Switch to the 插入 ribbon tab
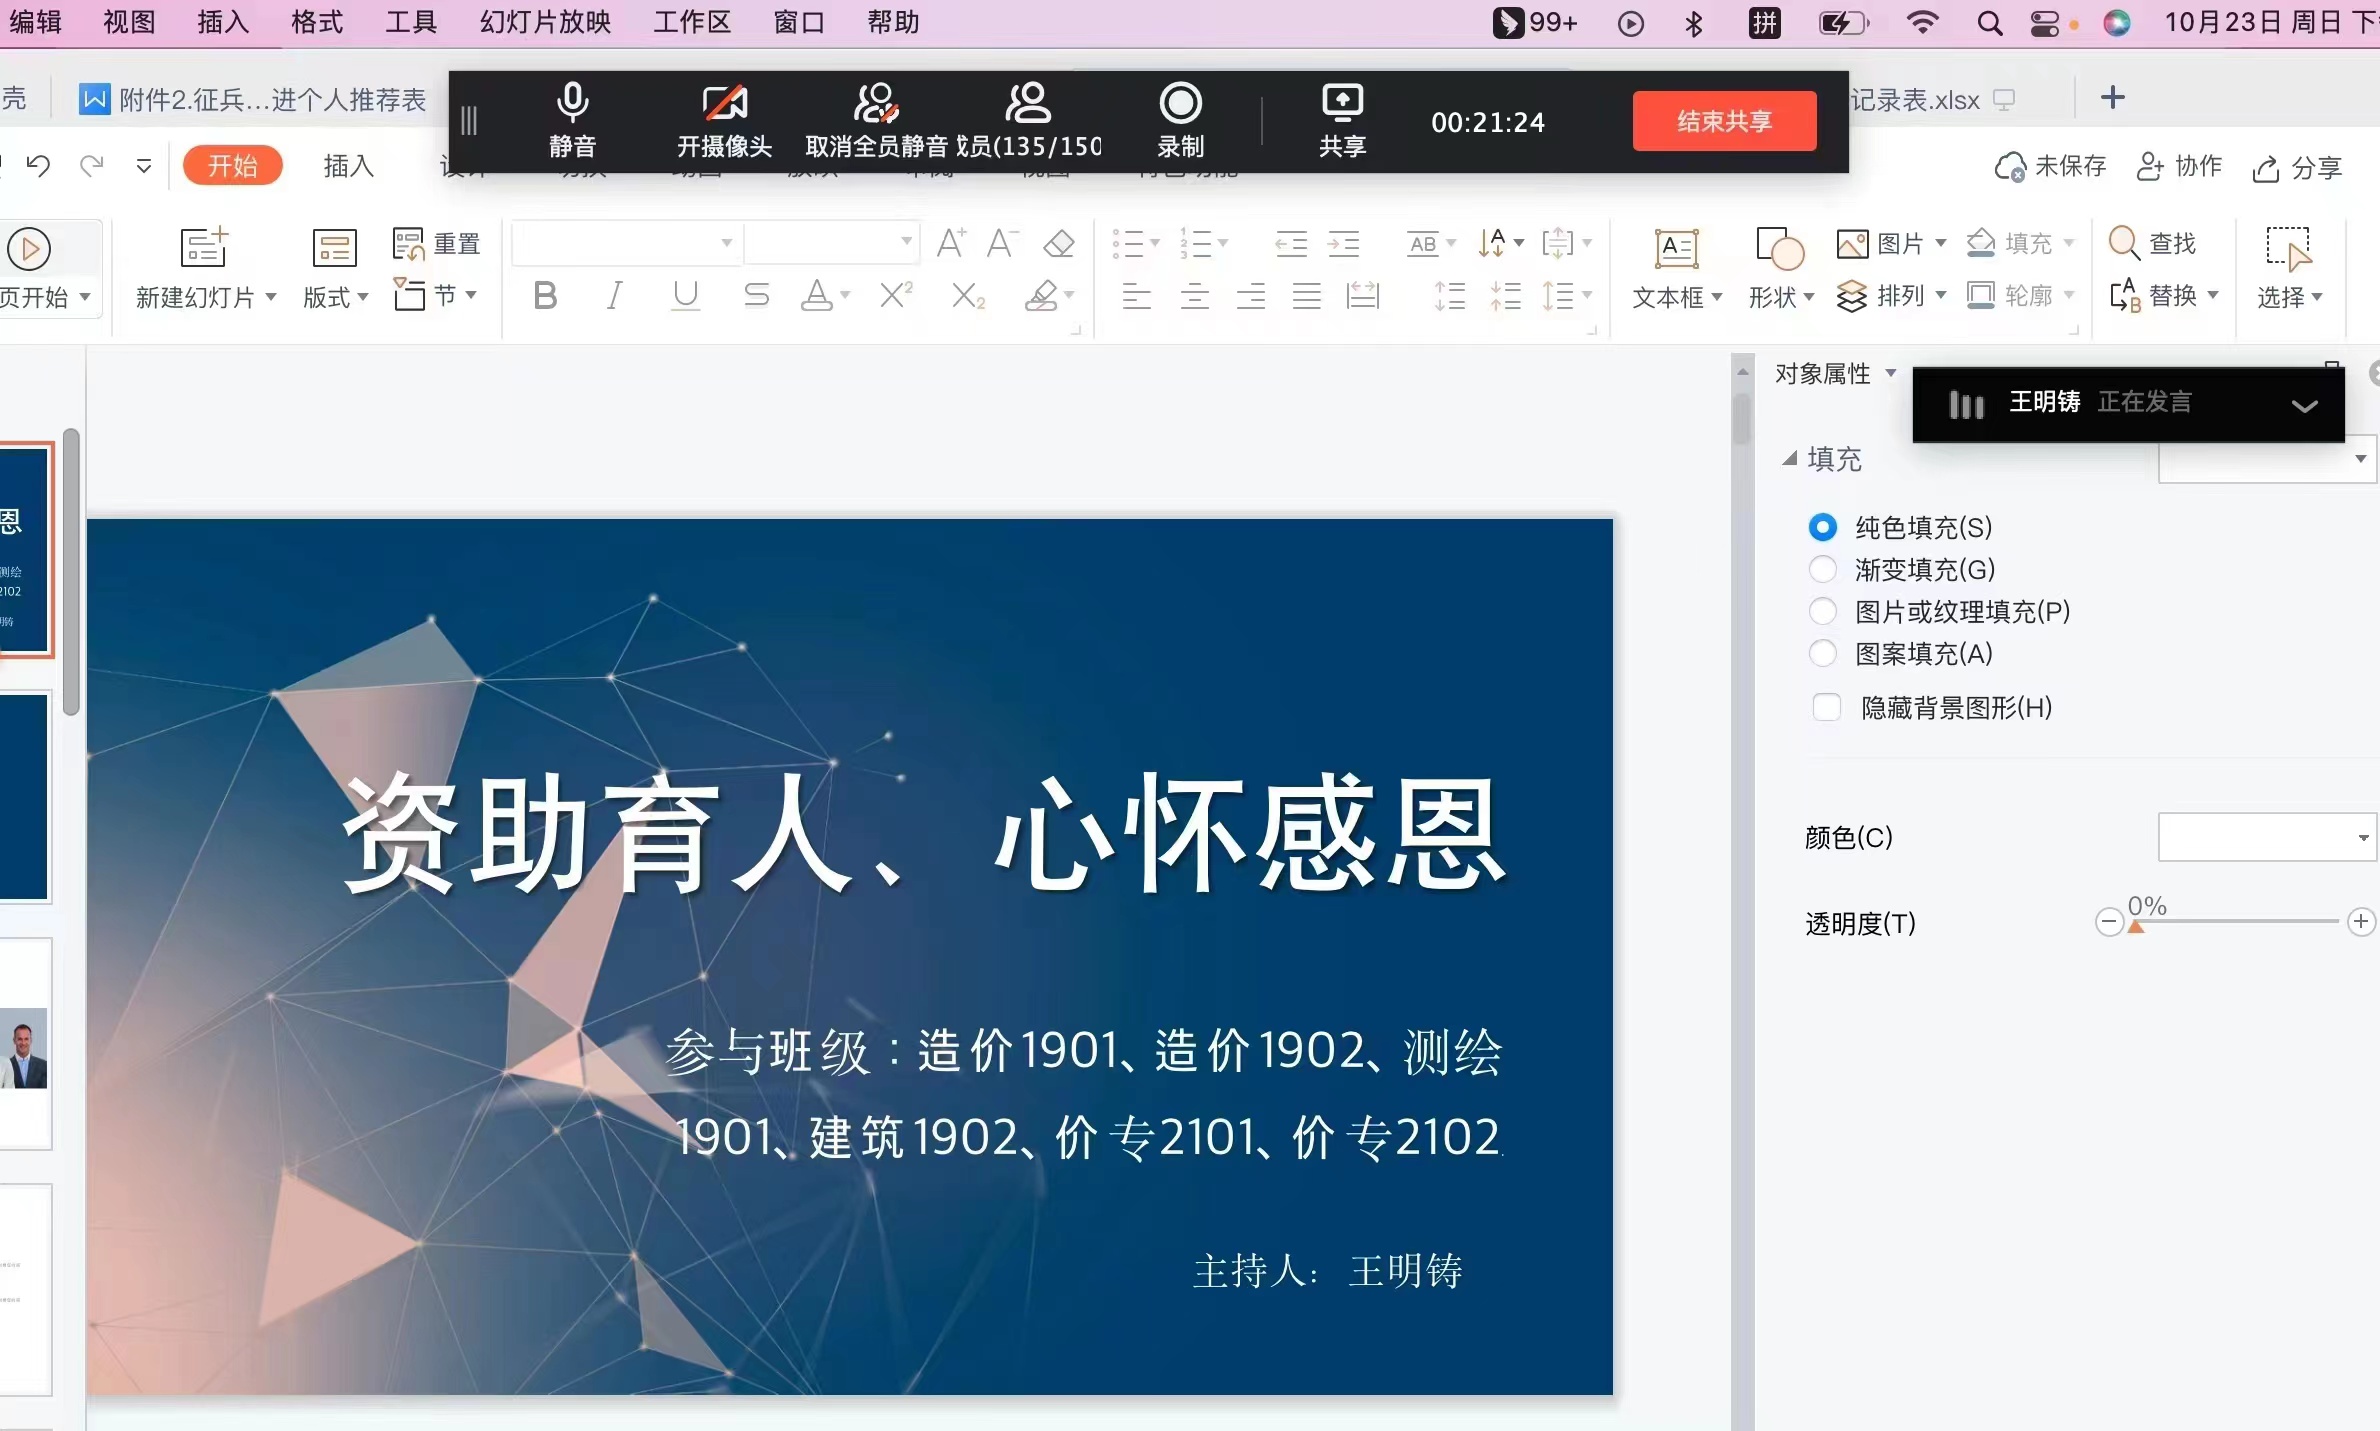Viewport: 2380px width, 1431px height. [x=348, y=166]
